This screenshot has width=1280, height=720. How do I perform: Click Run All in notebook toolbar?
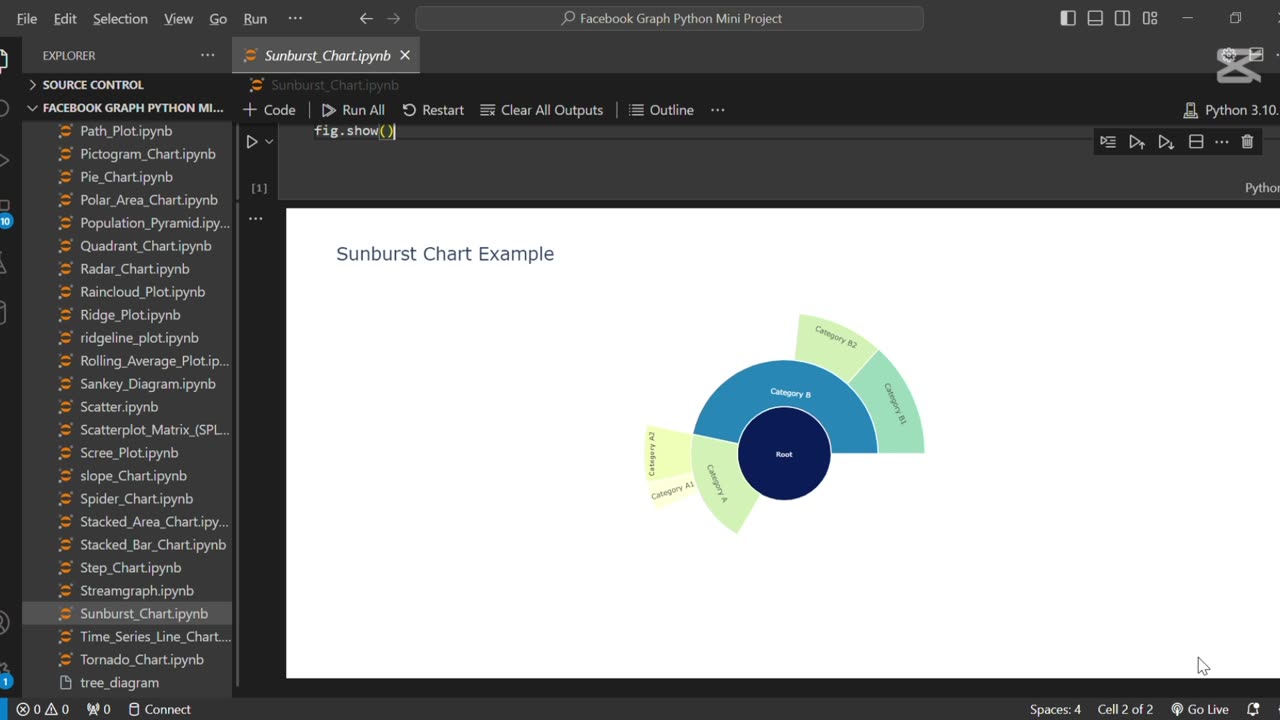click(353, 110)
